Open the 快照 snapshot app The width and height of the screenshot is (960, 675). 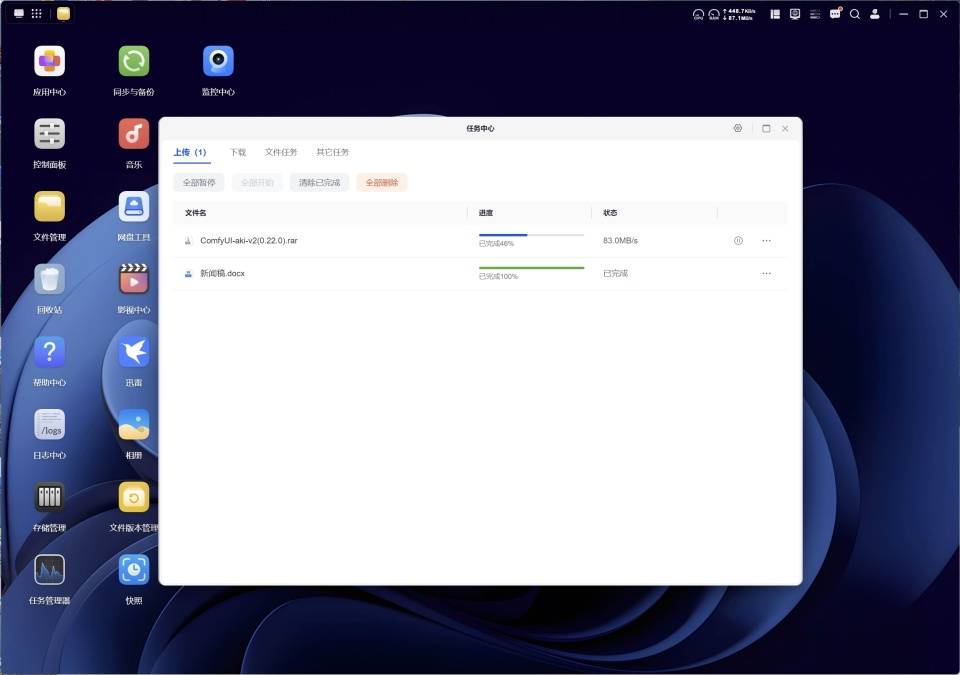pos(133,570)
